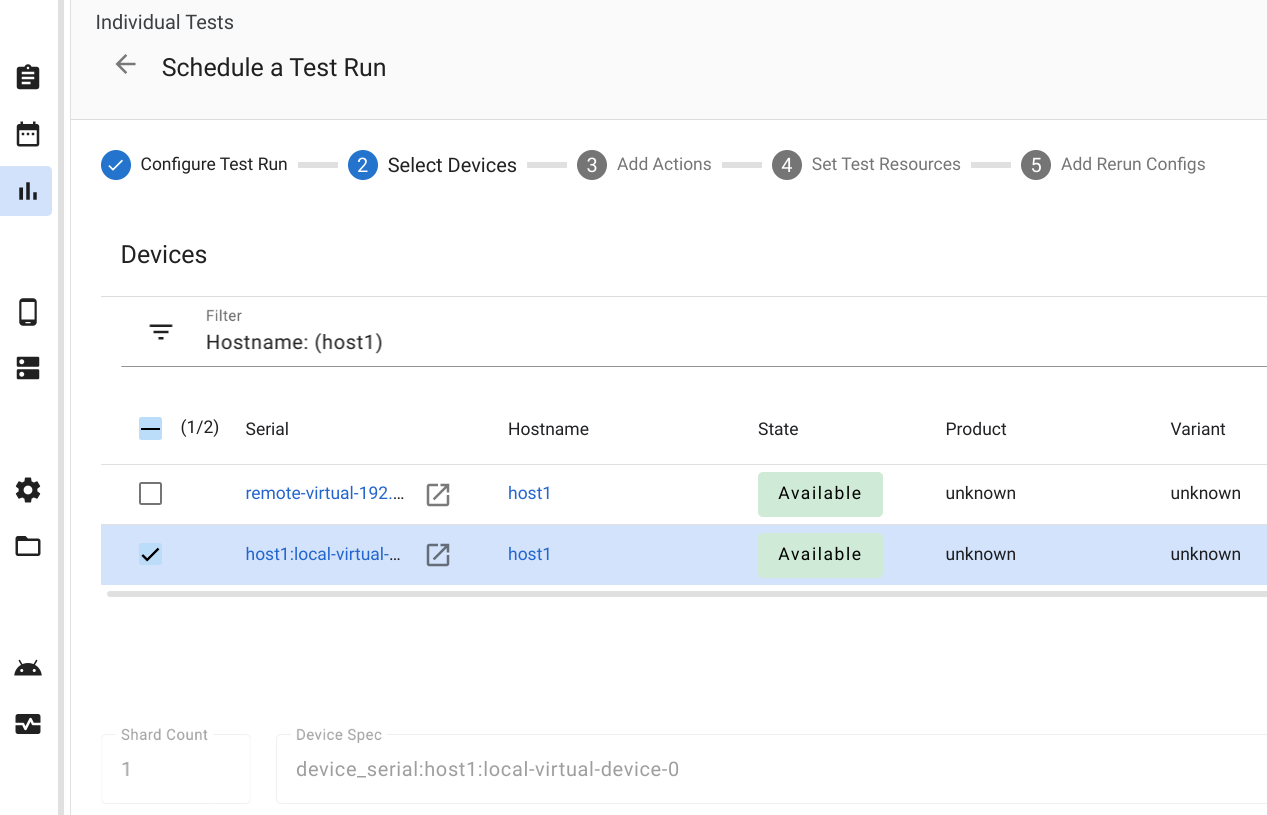
Task: Check the remote-virtual-192 device checkbox
Action: click(x=150, y=493)
